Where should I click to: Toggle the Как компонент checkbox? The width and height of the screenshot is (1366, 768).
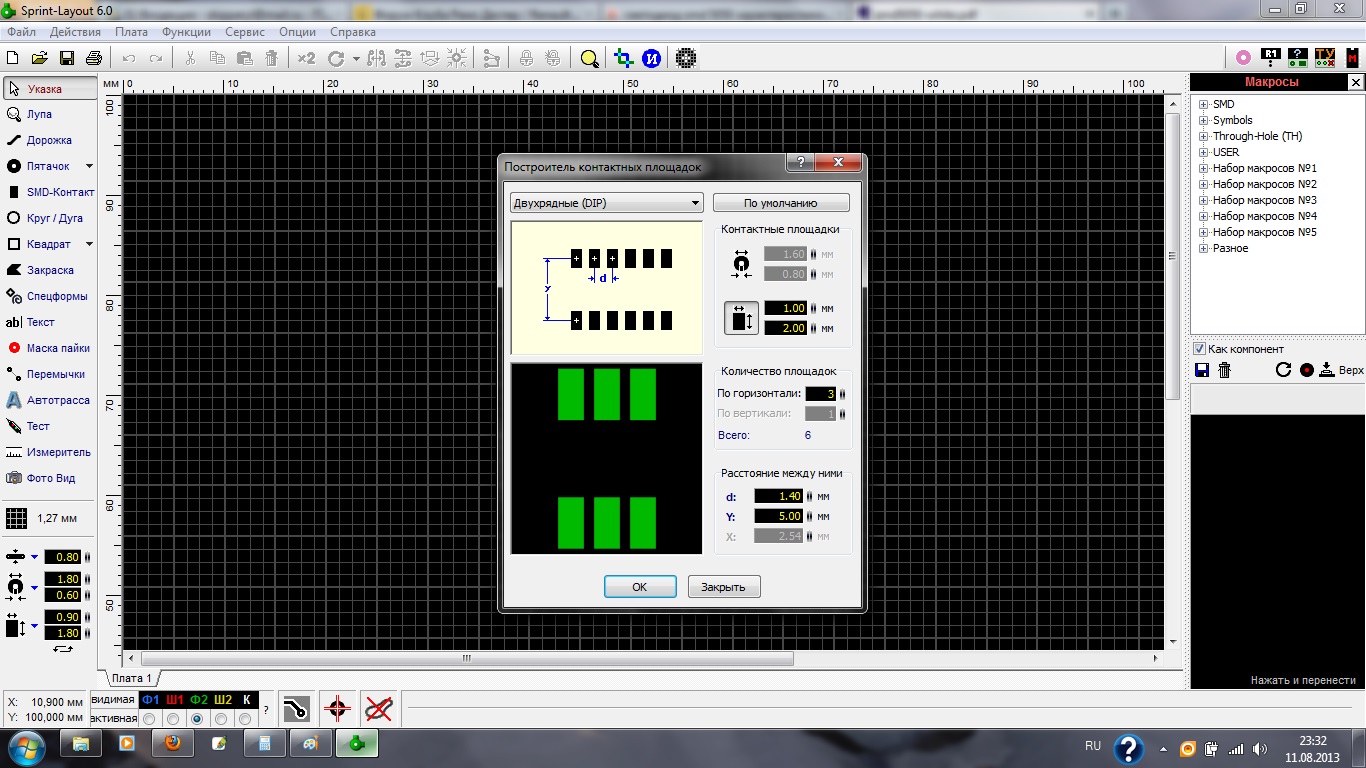click(1200, 349)
